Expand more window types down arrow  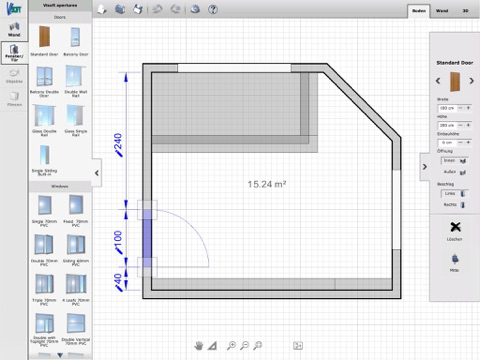pyautogui.click(x=60, y=355)
